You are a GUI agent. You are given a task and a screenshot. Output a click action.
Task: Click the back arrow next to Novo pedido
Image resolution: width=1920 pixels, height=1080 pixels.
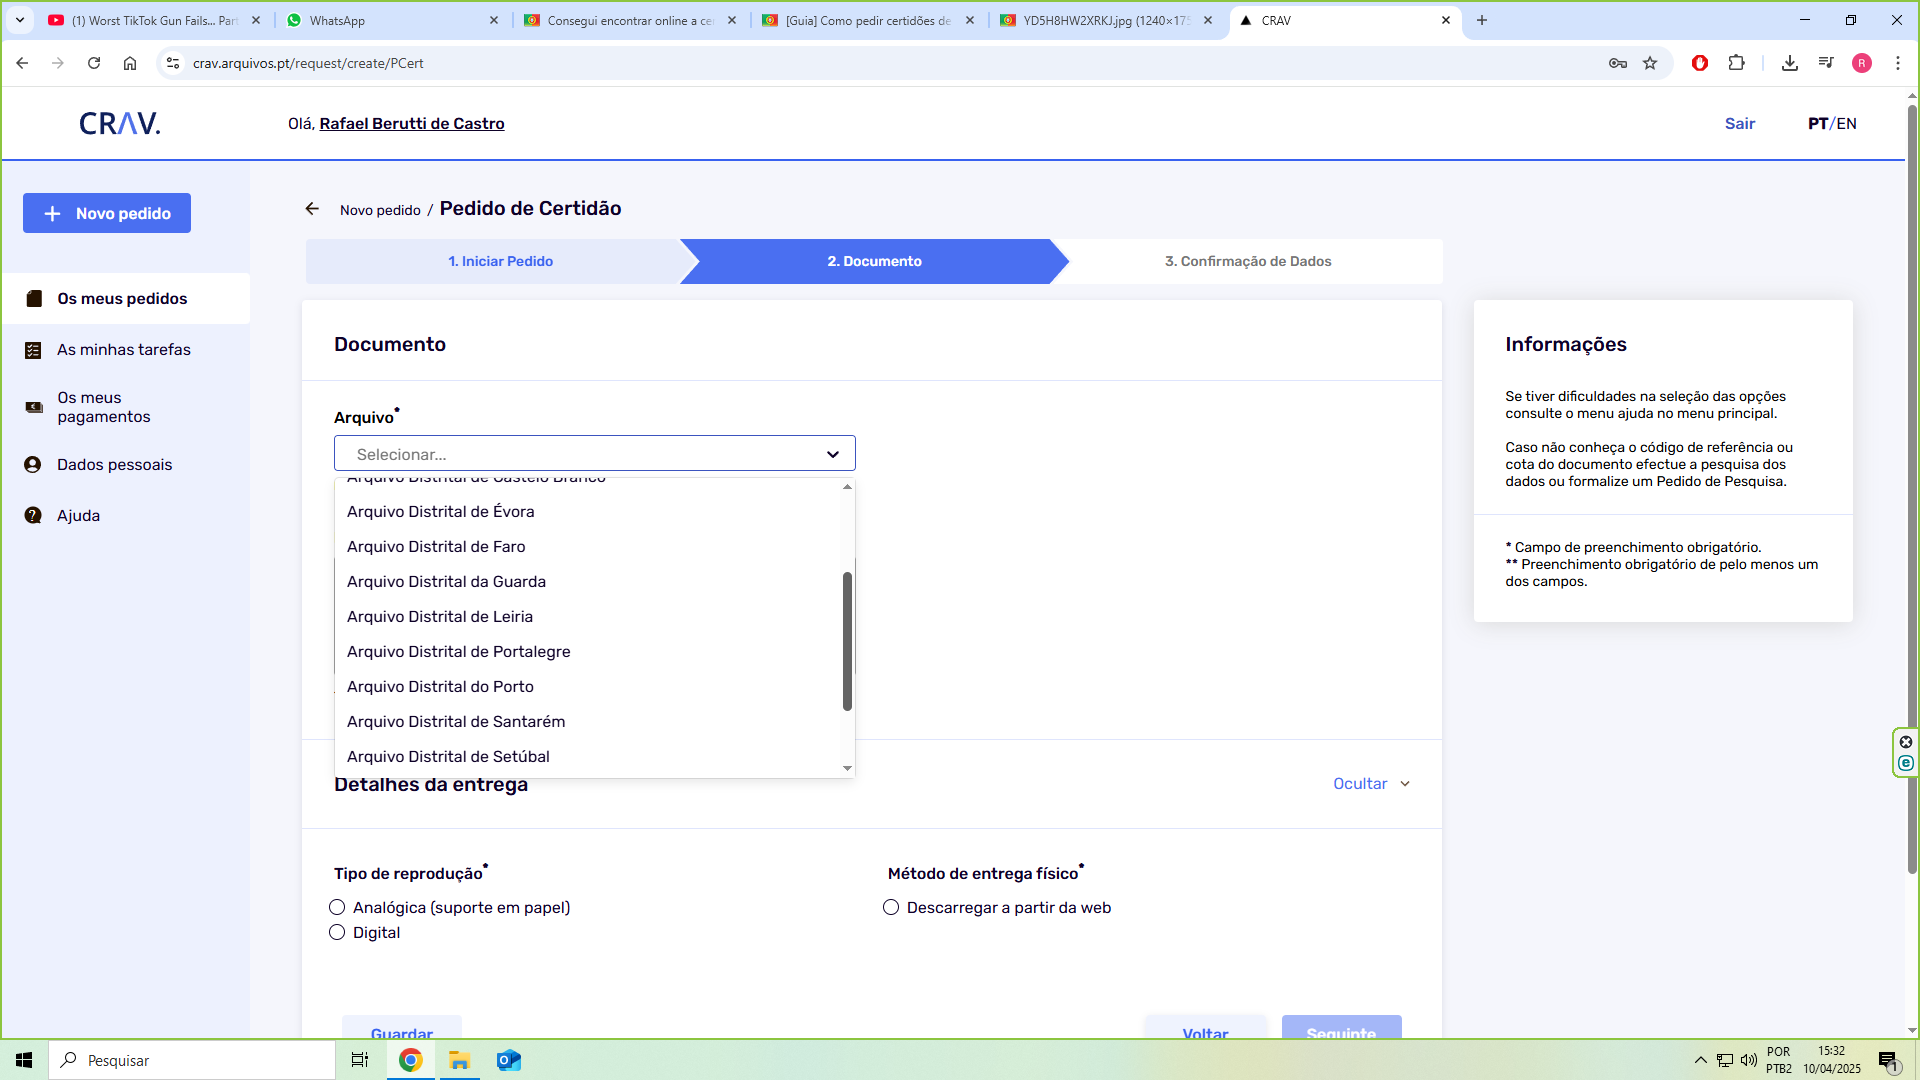[x=312, y=209]
